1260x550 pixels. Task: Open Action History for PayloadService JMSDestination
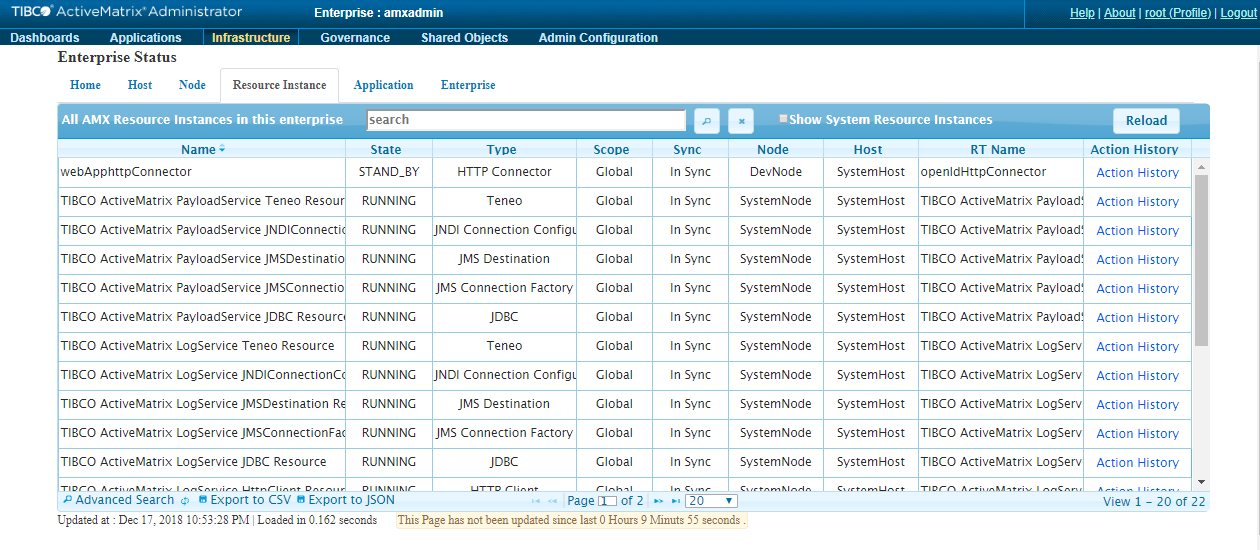pos(1137,259)
